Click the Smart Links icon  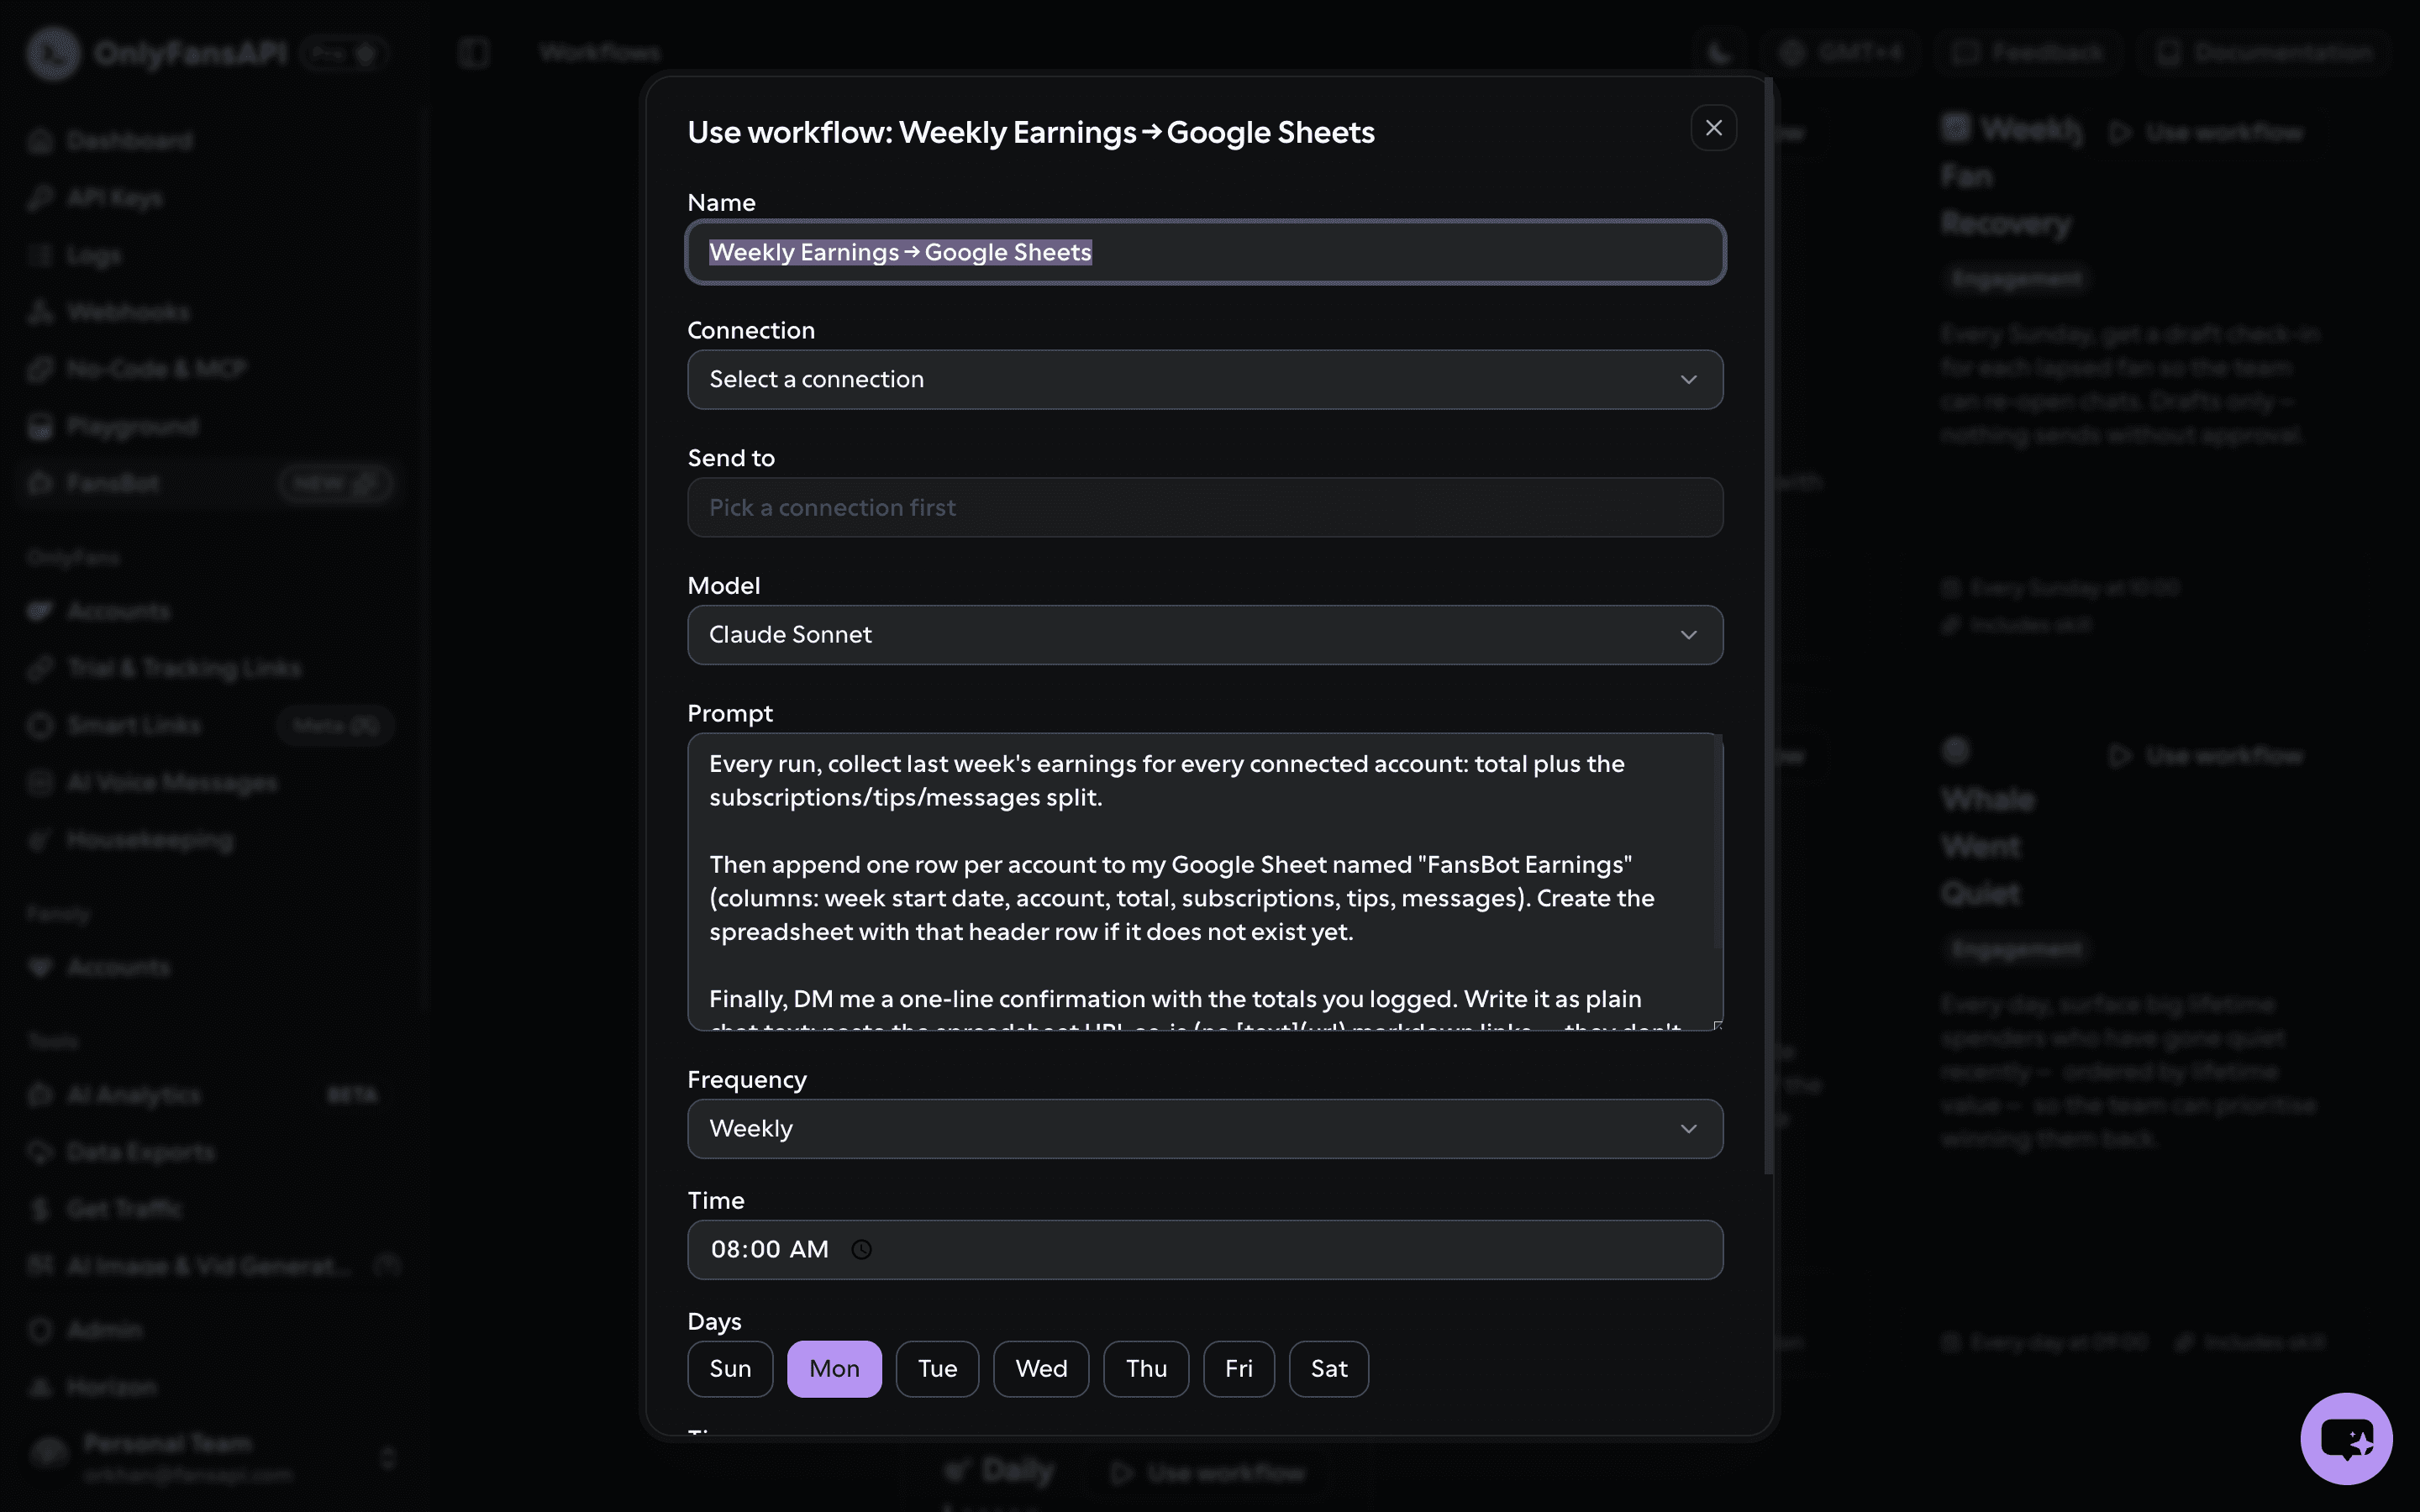pyautogui.click(x=40, y=725)
